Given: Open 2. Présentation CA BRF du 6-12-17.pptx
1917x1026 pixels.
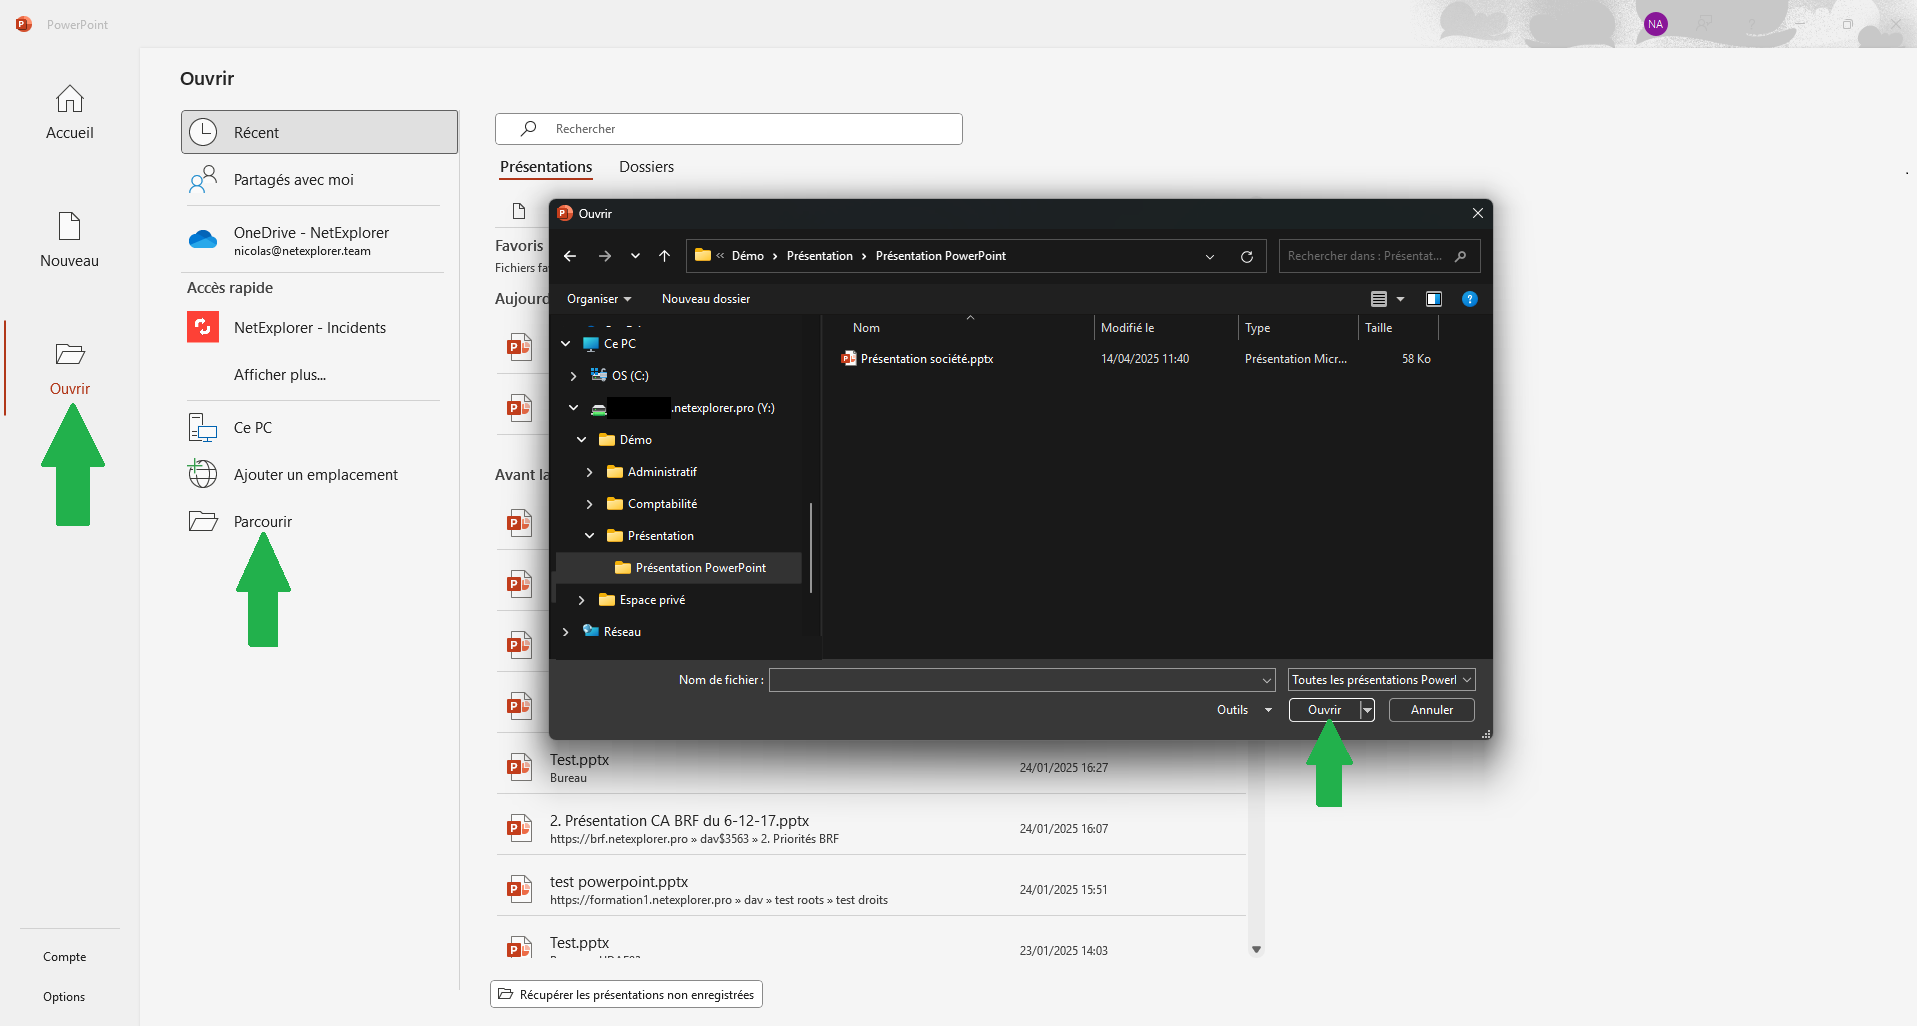Looking at the screenshot, I should (x=872, y=829).
